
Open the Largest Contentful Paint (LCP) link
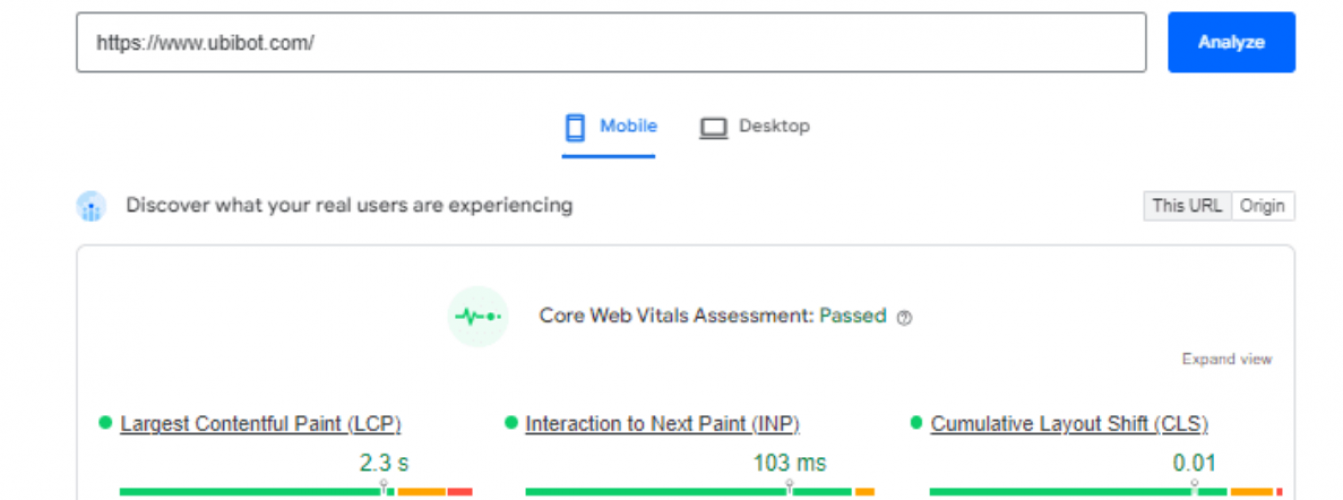pos(260,424)
